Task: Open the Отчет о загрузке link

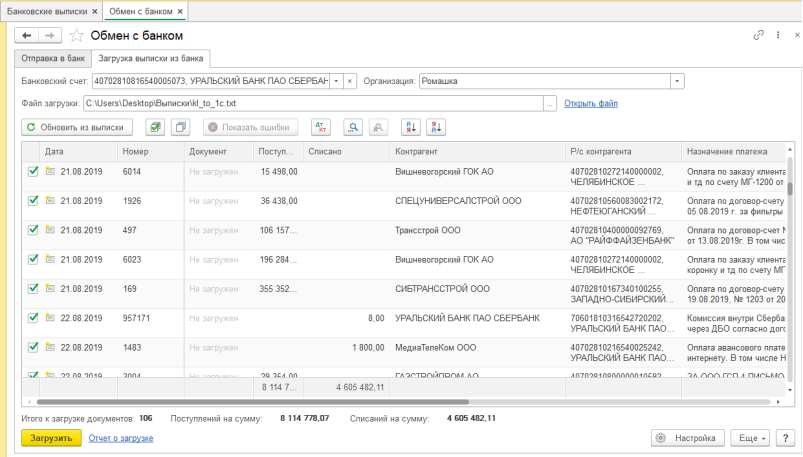Action: [121, 438]
